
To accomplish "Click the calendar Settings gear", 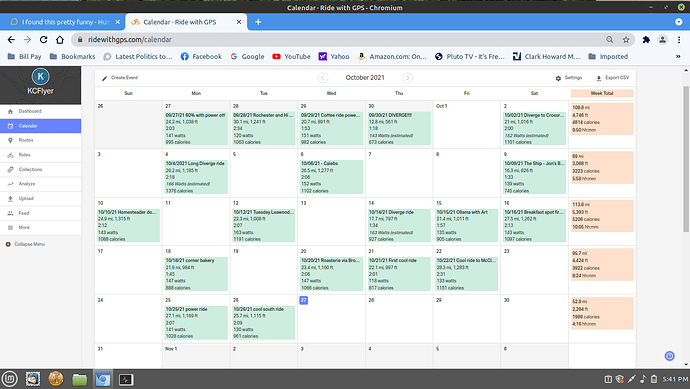I will (x=558, y=78).
